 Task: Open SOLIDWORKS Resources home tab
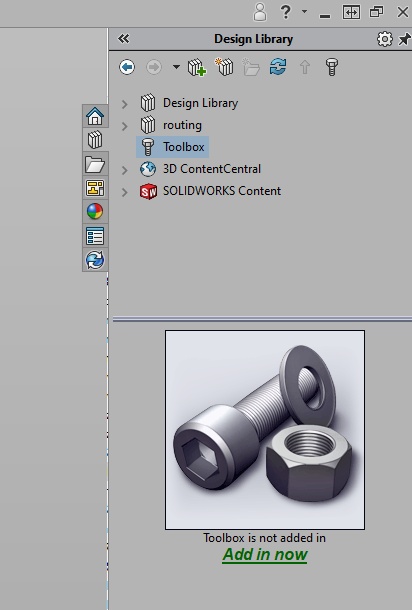coord(95,116)
